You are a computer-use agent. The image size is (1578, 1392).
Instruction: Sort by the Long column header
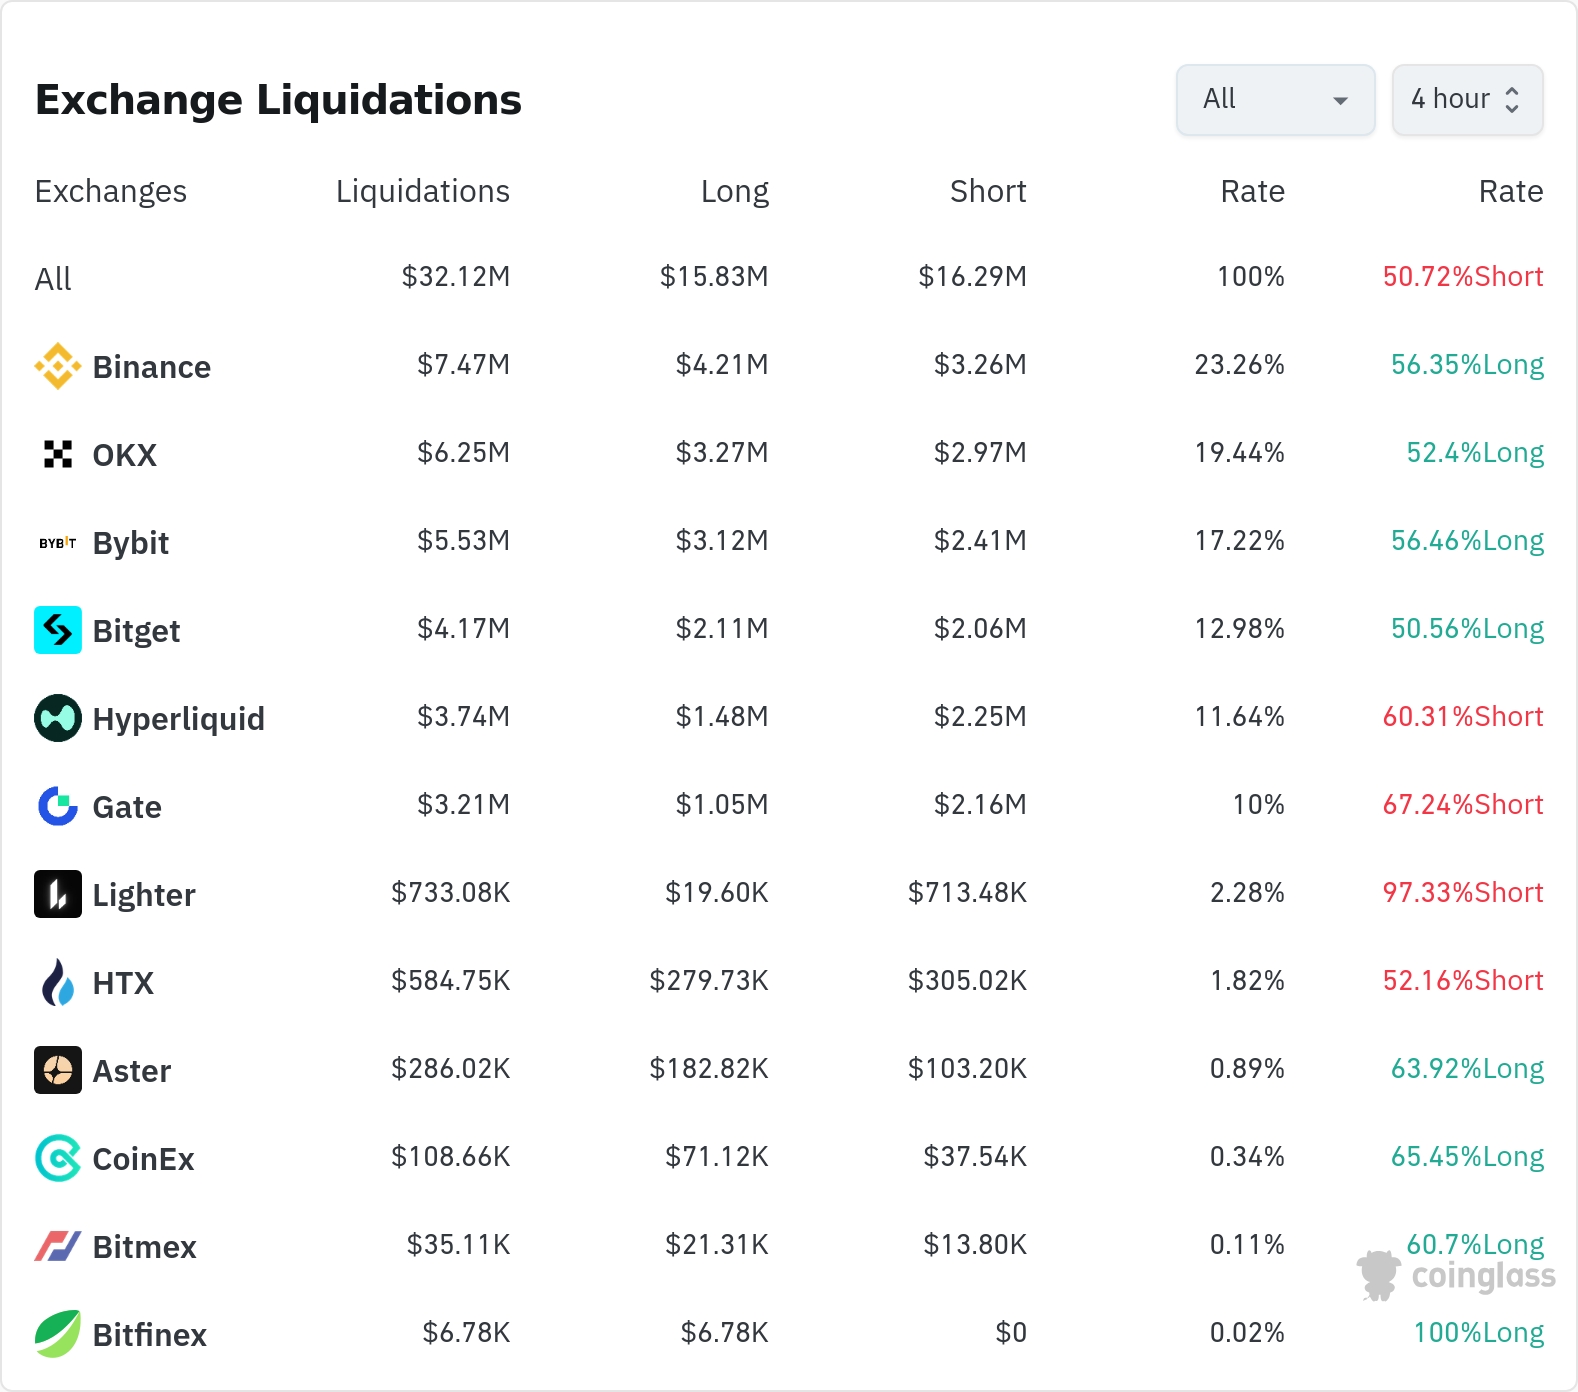[734, 191]
